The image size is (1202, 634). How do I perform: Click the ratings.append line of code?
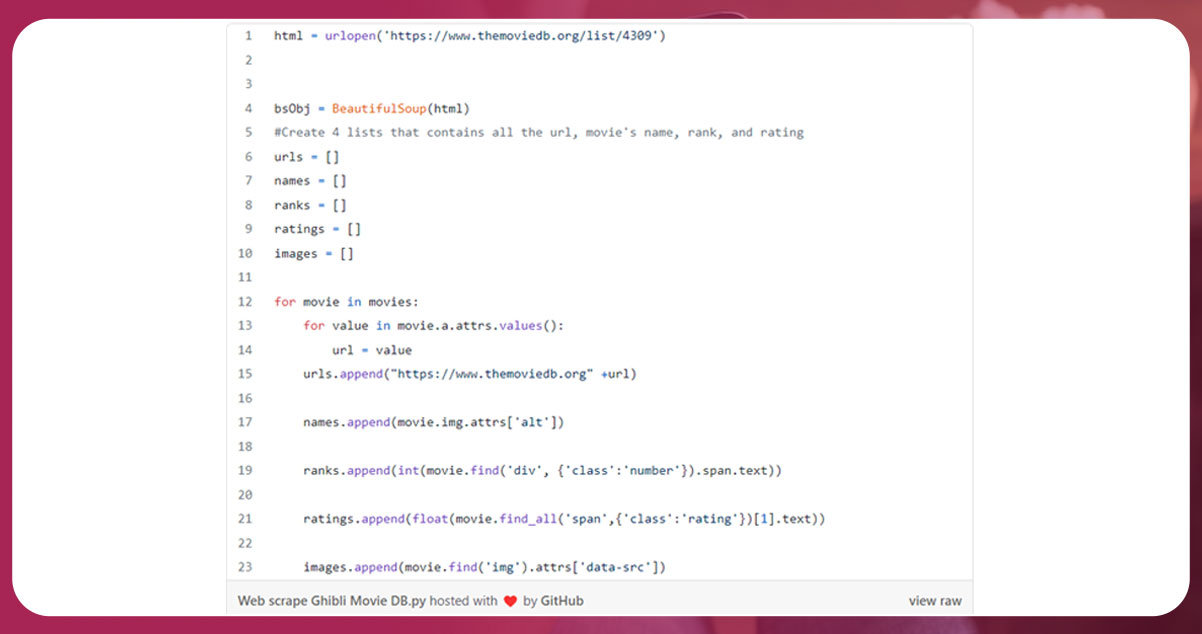point(563,519)
